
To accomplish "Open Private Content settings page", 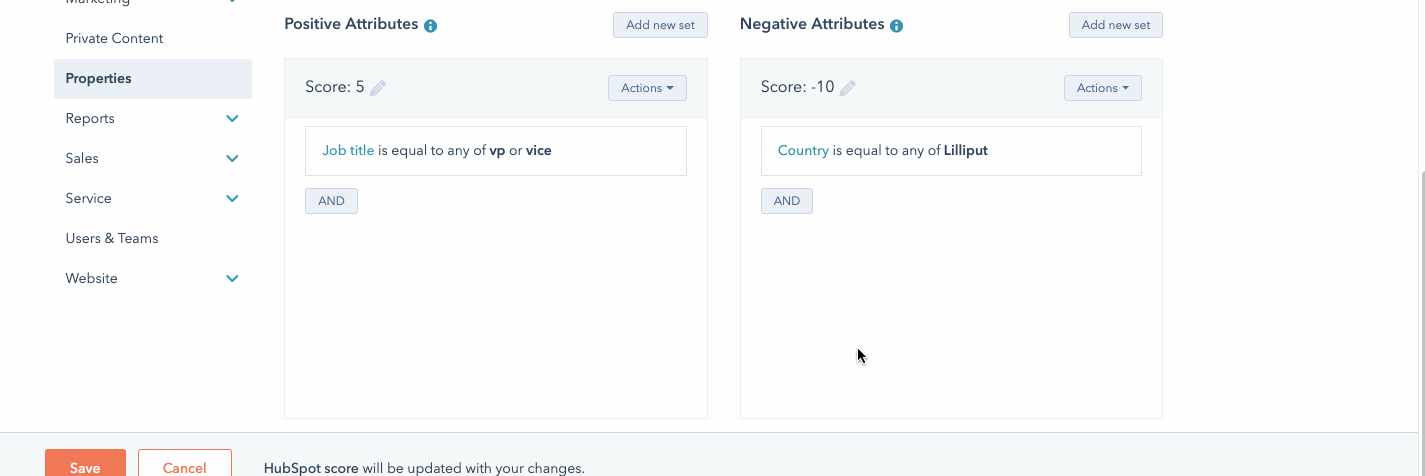I will [114, 38].
